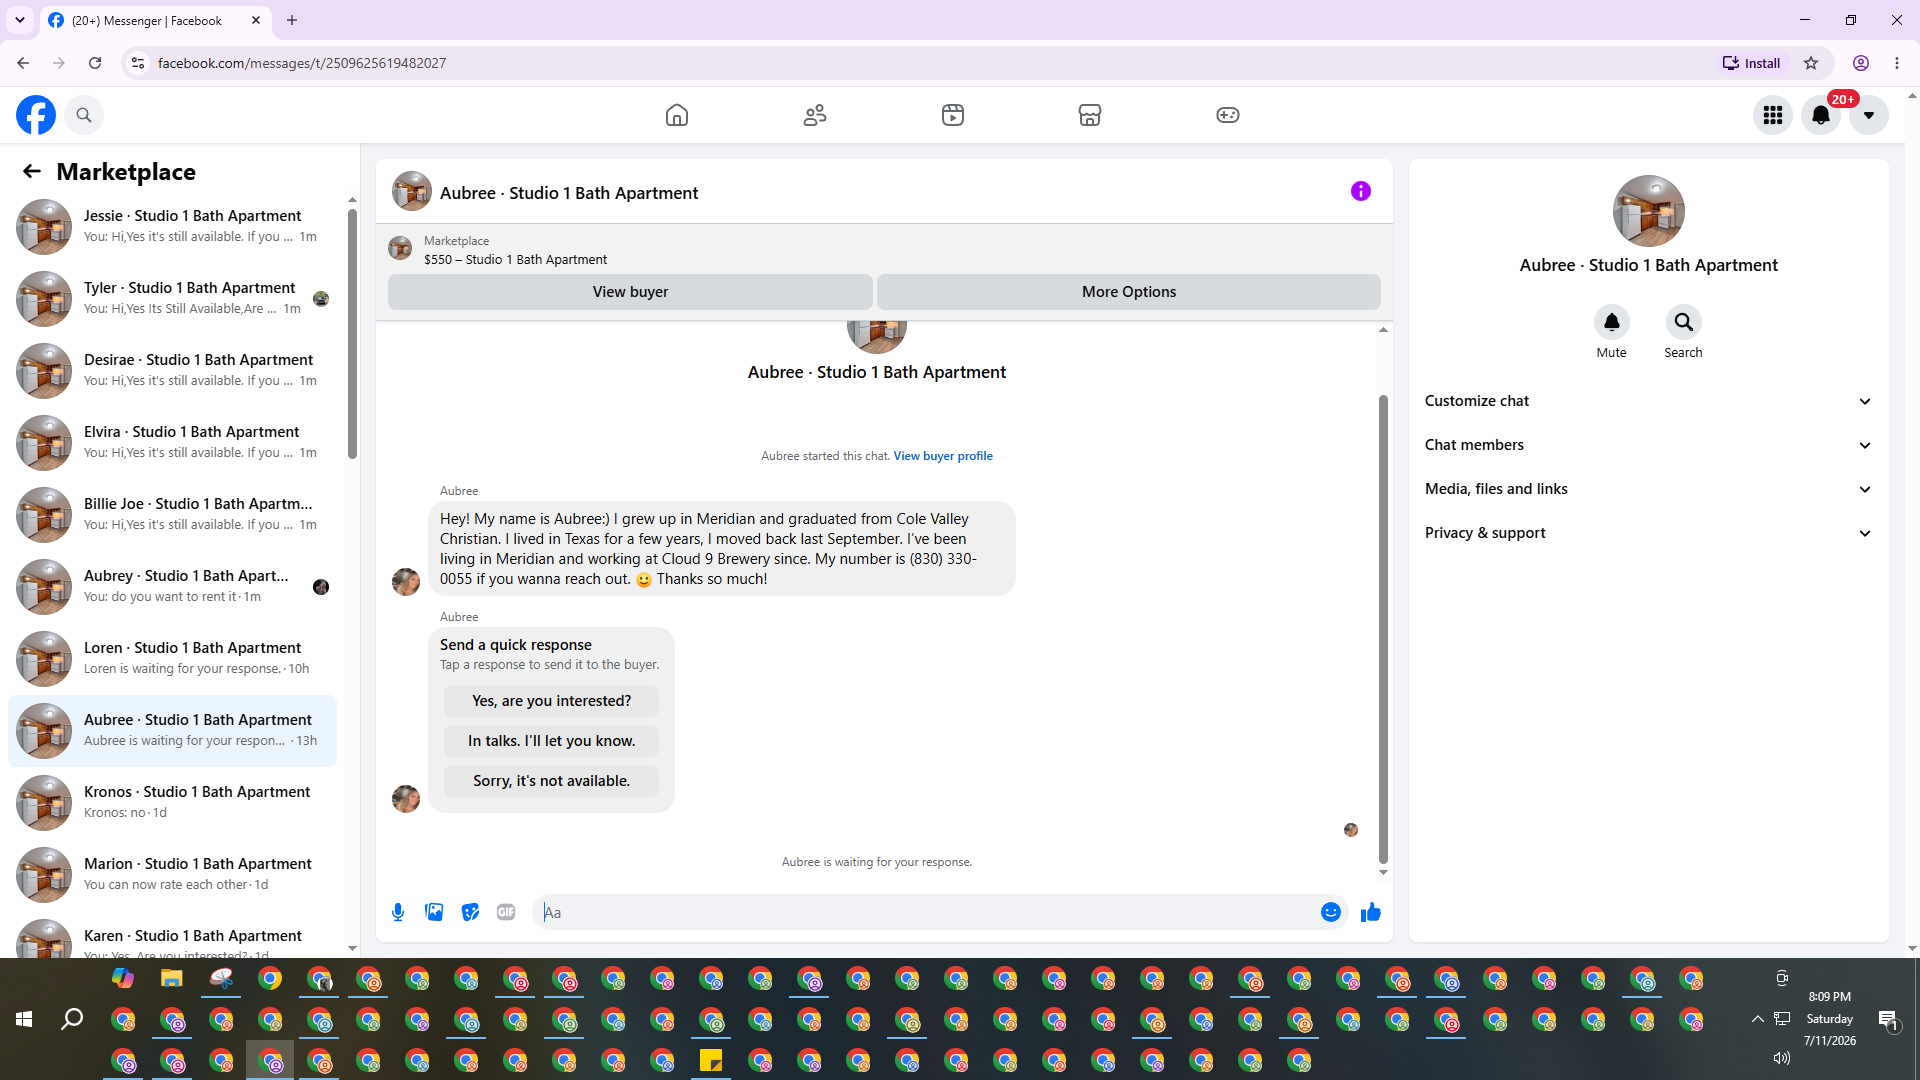Open the Friends icon in top navigation

pos(815,115)
